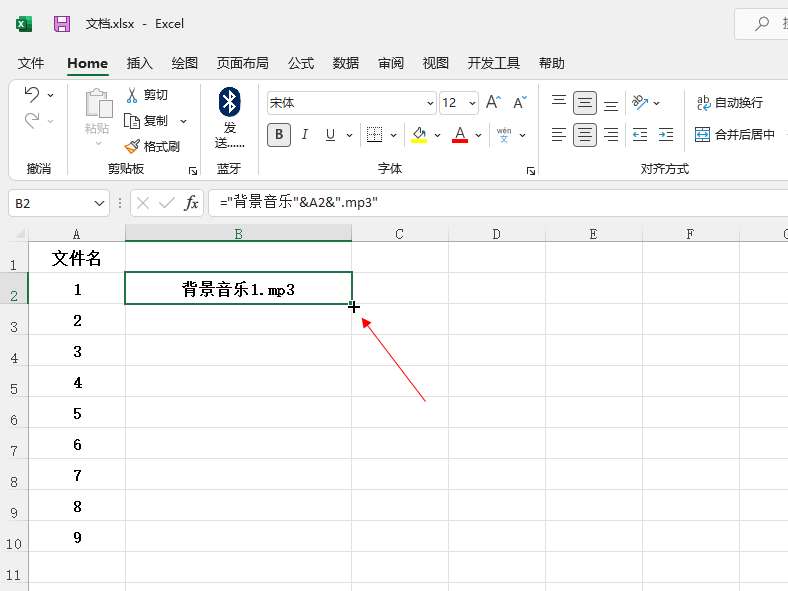The image size is (788, 591).
Task: Click inside the formula bar text
Action: coord(299,203)
